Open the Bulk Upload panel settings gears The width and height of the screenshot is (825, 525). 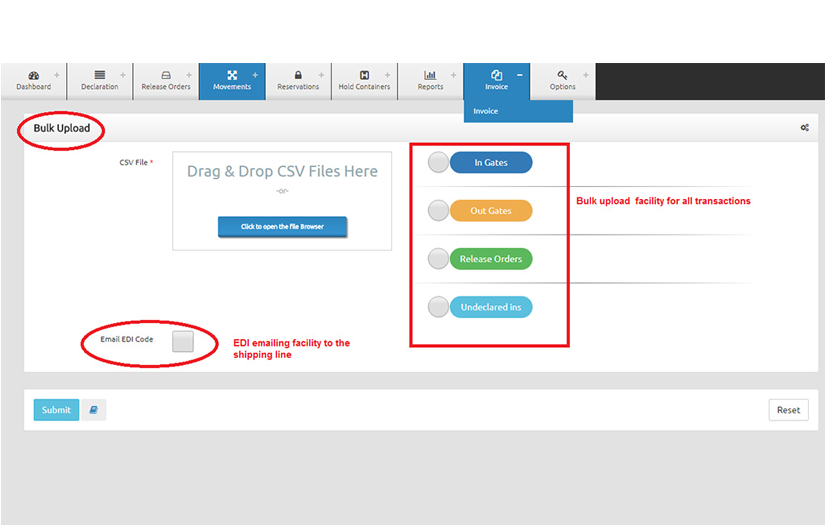(x=804, y=128)
